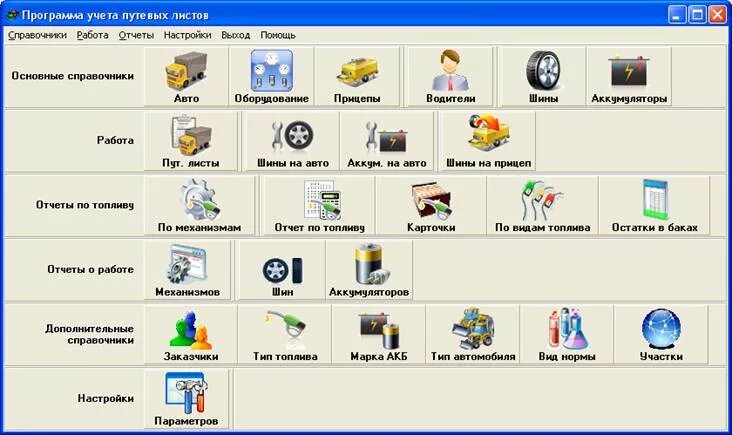Click the Выход menu item
732x435 pixels.
[x=236, y=35]
